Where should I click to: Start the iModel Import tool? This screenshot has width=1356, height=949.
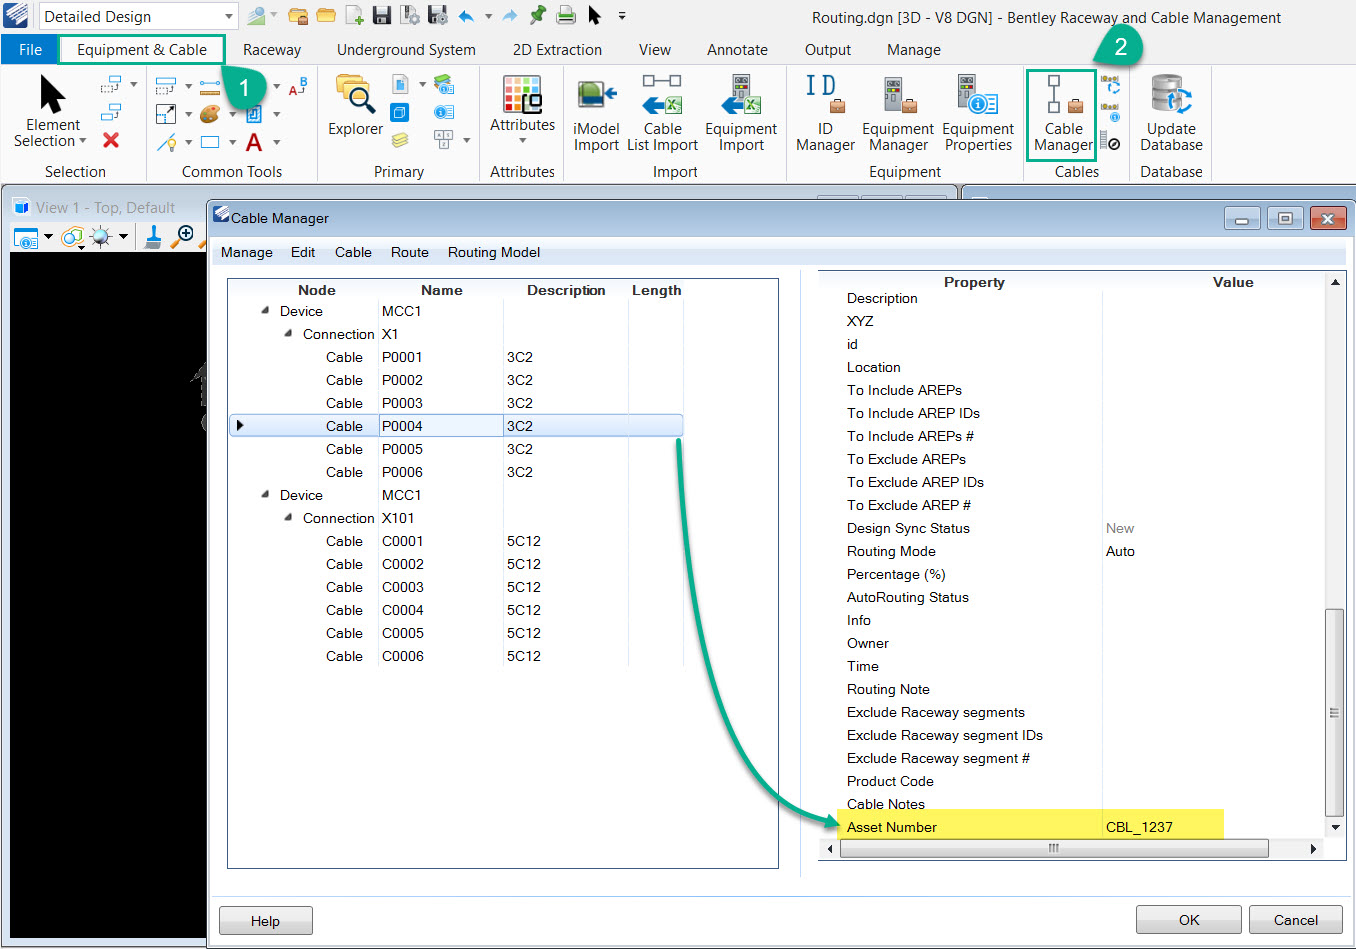tap(596, 114)
